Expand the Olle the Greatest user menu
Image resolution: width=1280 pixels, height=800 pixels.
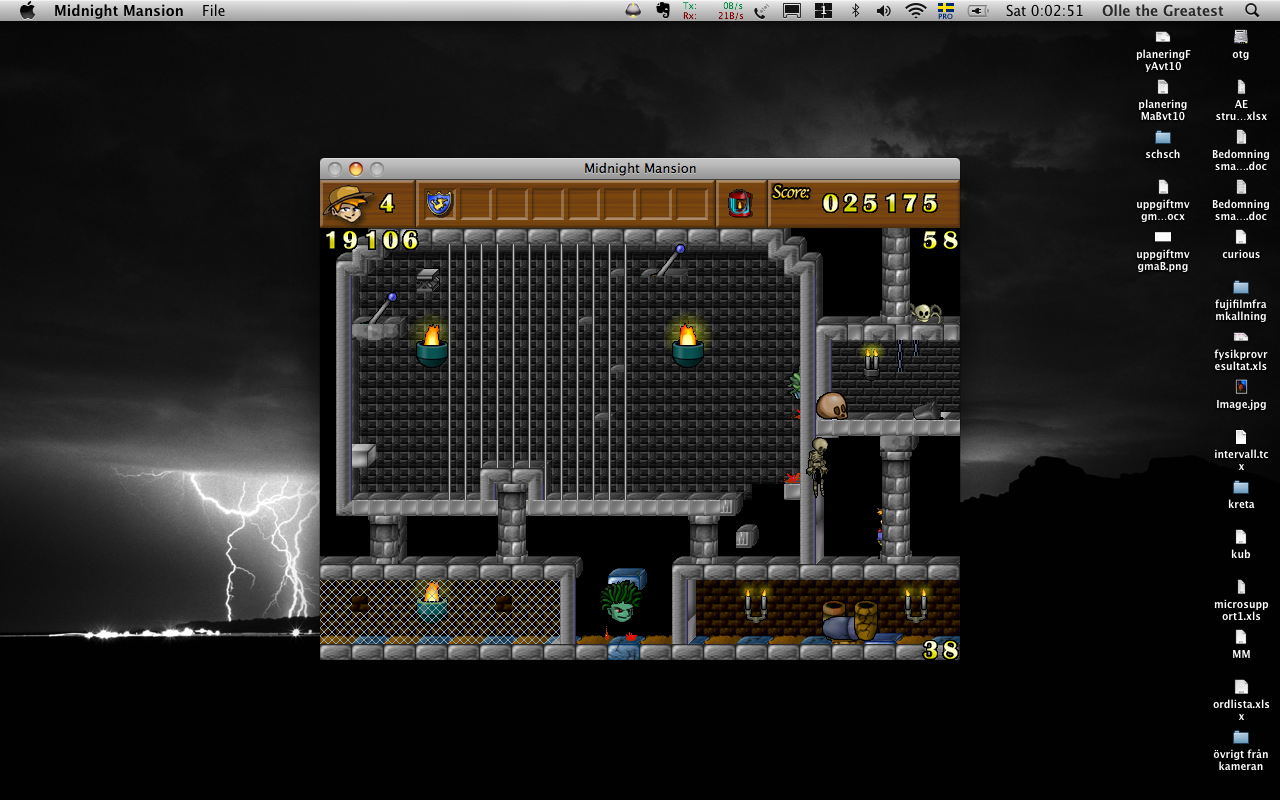(x=1162, y=11)
